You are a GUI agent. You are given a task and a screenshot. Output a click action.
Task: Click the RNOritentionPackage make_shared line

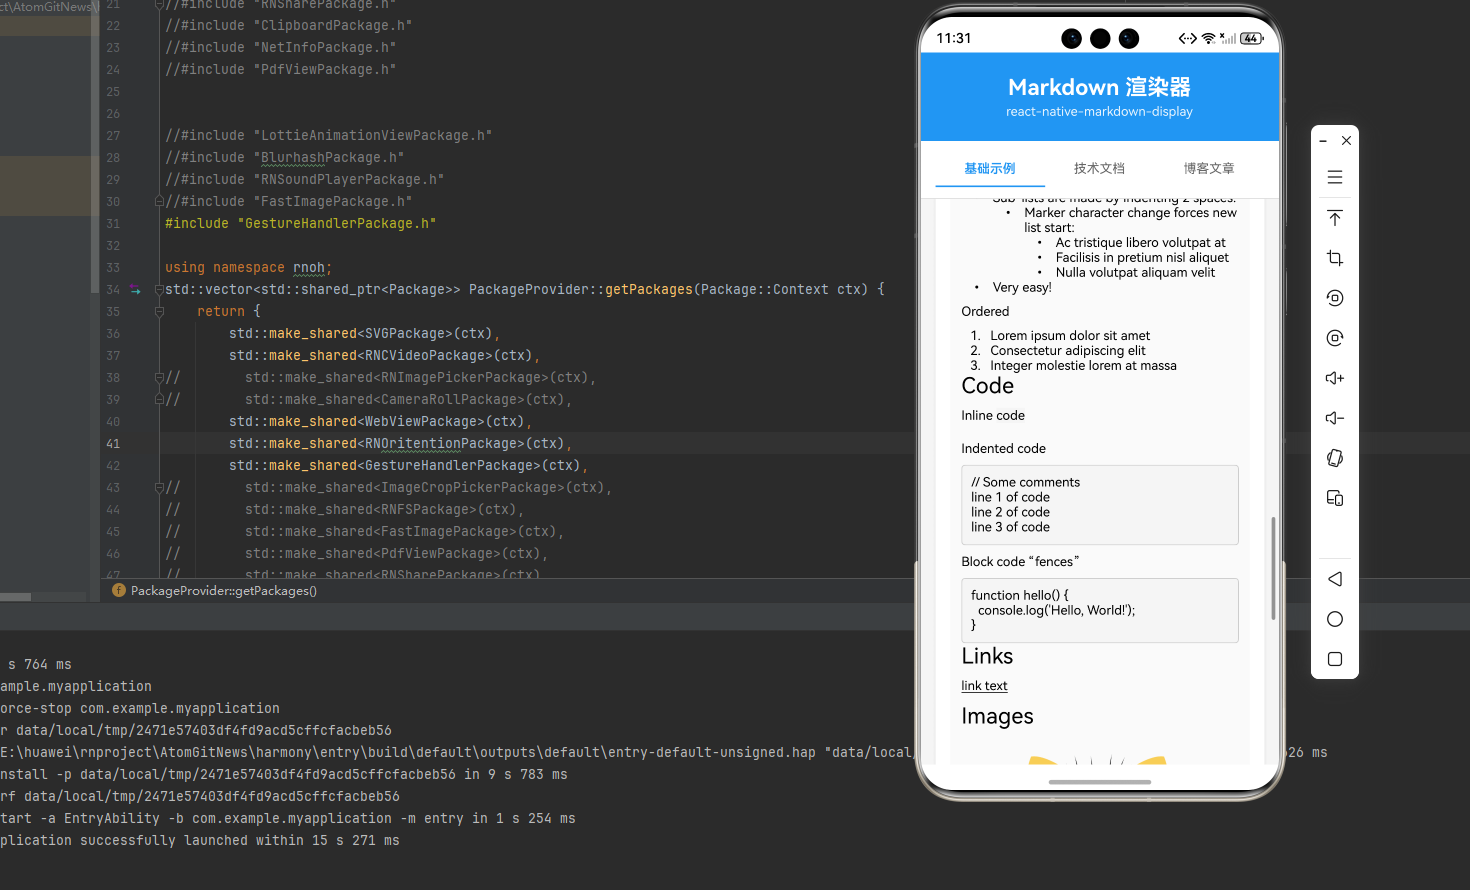coord(400,444)
